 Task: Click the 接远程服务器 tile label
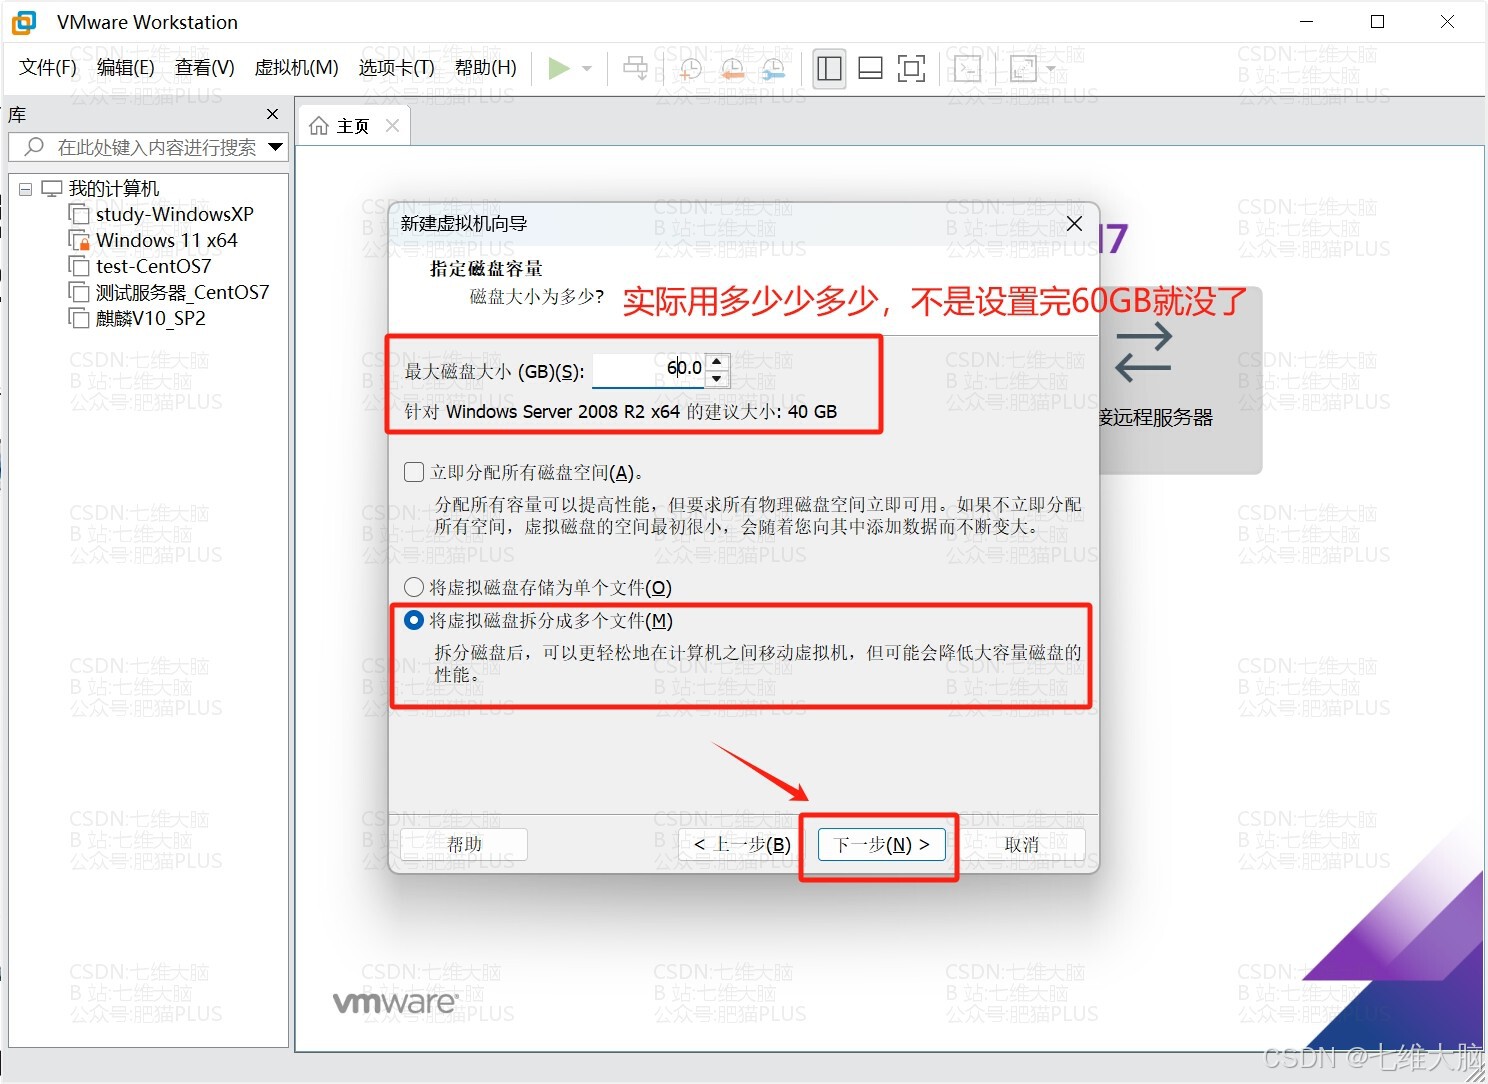[1156, 418]
